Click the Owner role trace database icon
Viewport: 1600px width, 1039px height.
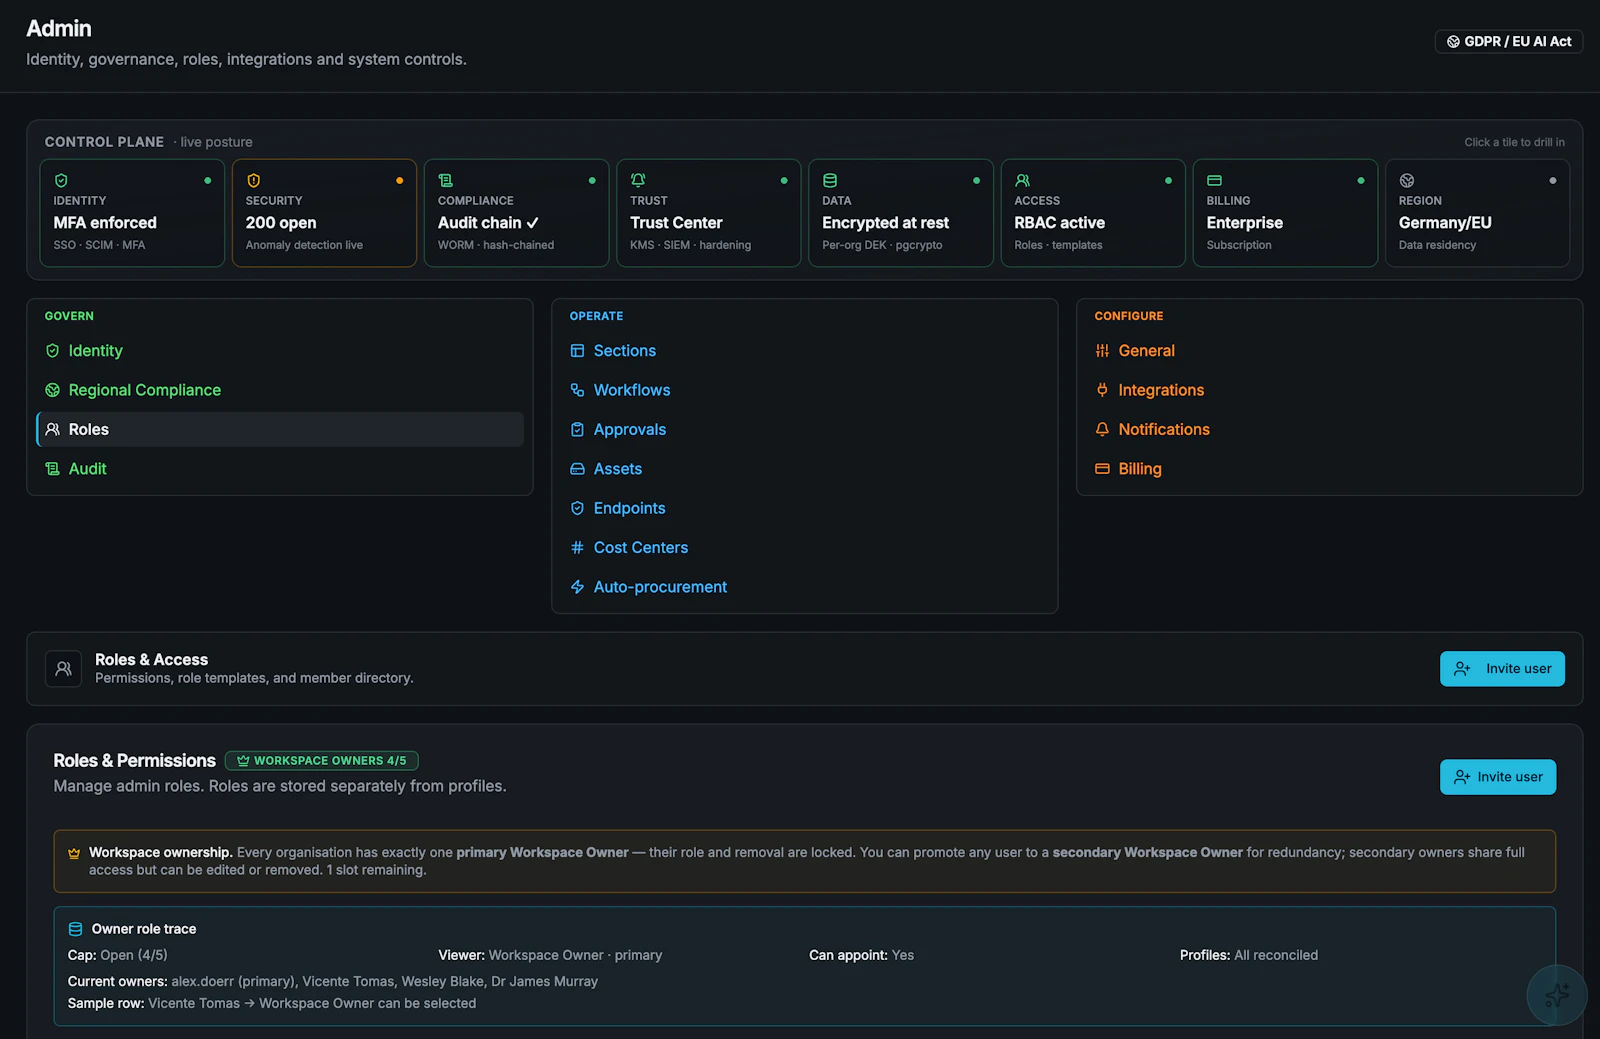(75, 929)
